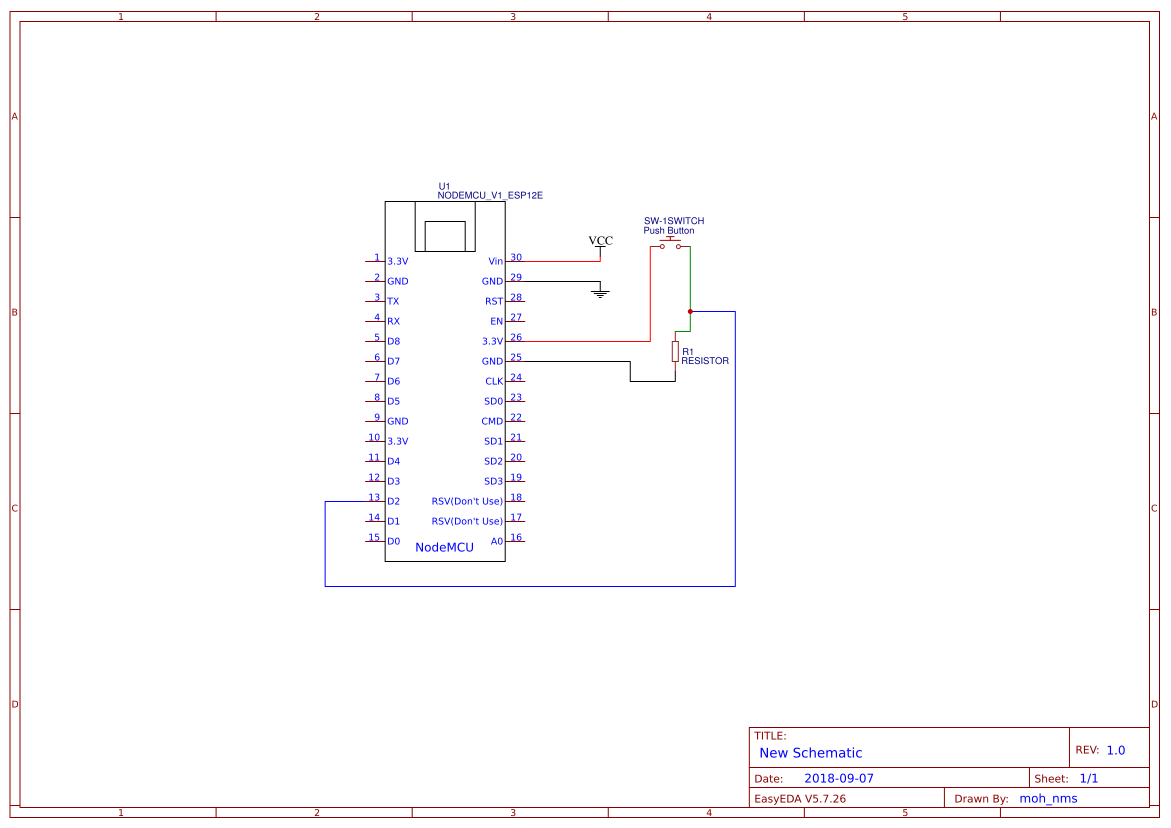Click the sheet number 1/1

1089,779
